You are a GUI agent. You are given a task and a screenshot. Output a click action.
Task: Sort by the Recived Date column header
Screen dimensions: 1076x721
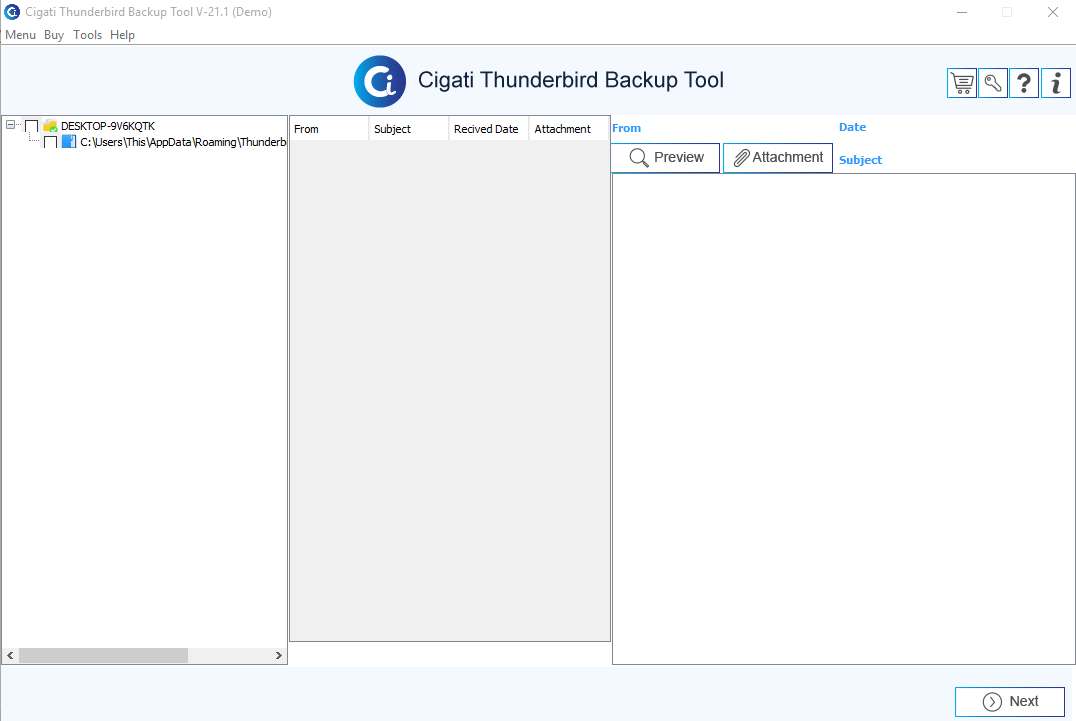pyautogui.click(x=489, y=129)
